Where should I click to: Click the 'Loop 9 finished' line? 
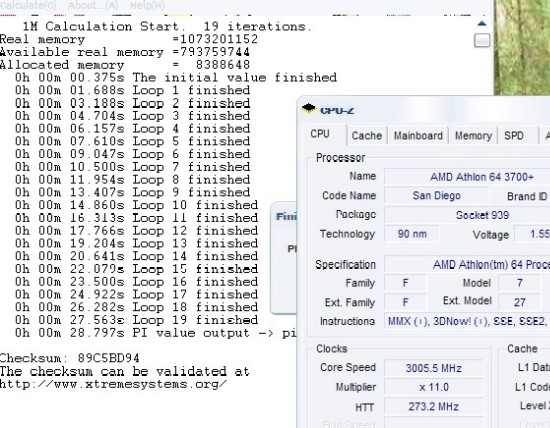click(133, 192)
